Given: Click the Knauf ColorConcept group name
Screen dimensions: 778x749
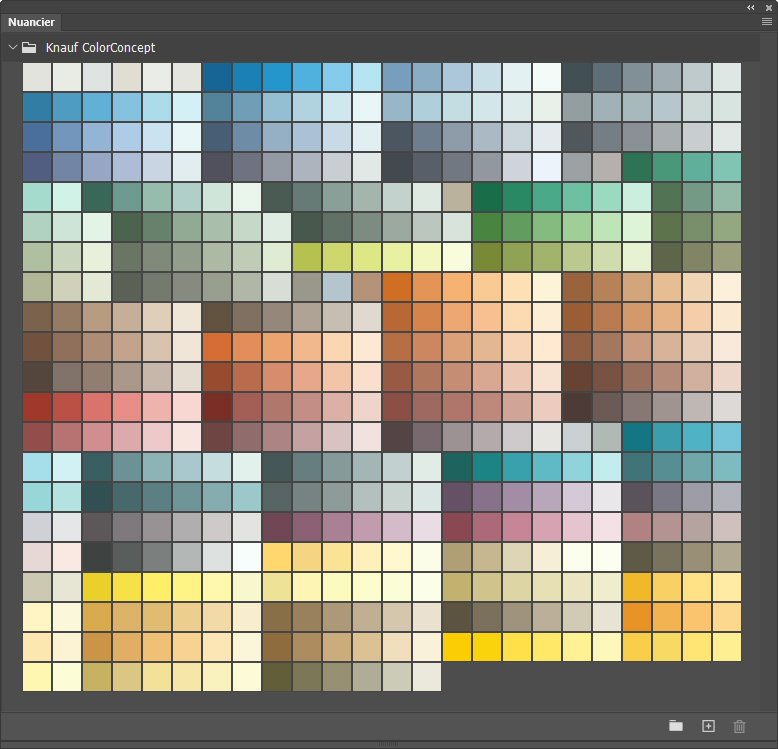Looking at the screenshot, I should tap(100, 48).
